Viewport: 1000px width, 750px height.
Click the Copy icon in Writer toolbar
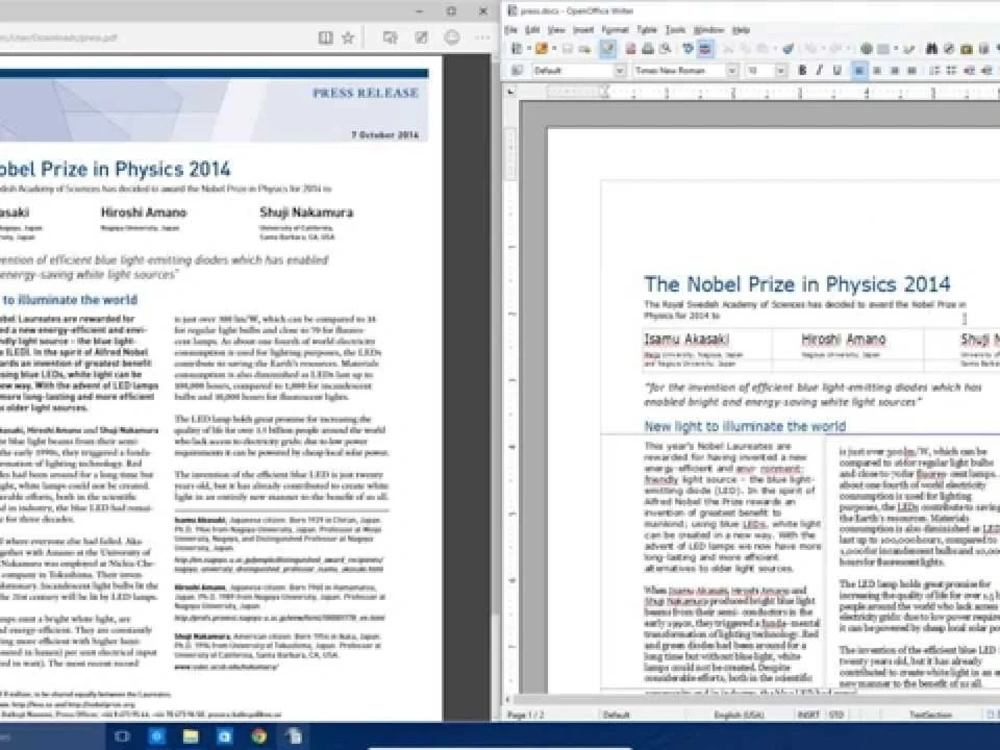[x=746, y=49]
